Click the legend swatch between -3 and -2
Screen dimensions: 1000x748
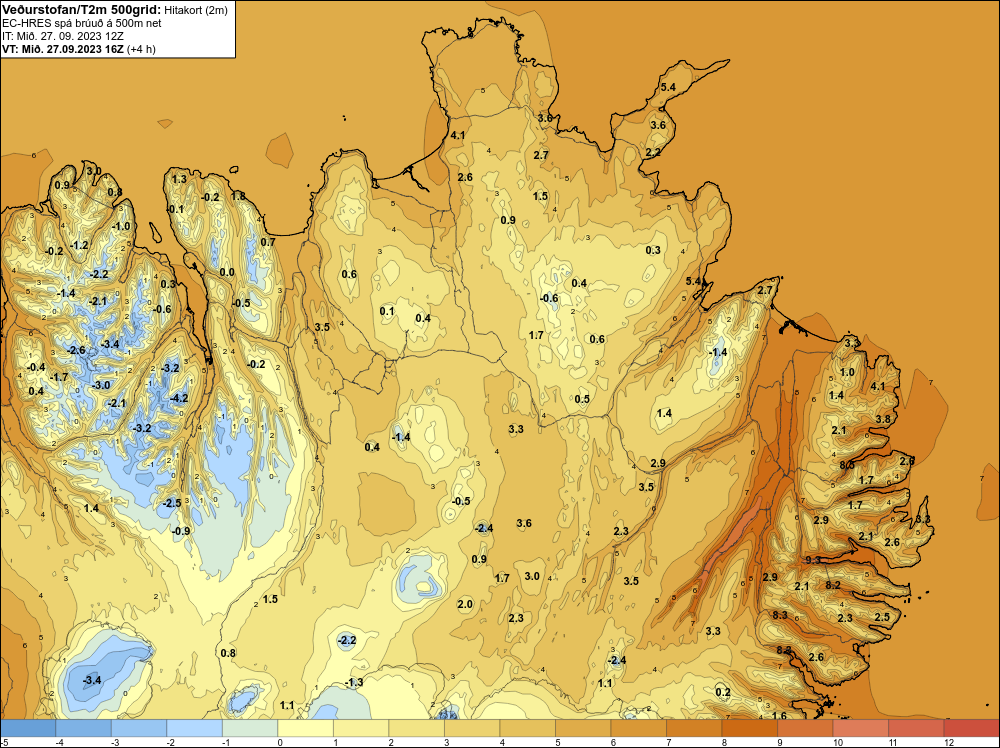(139, 728)
